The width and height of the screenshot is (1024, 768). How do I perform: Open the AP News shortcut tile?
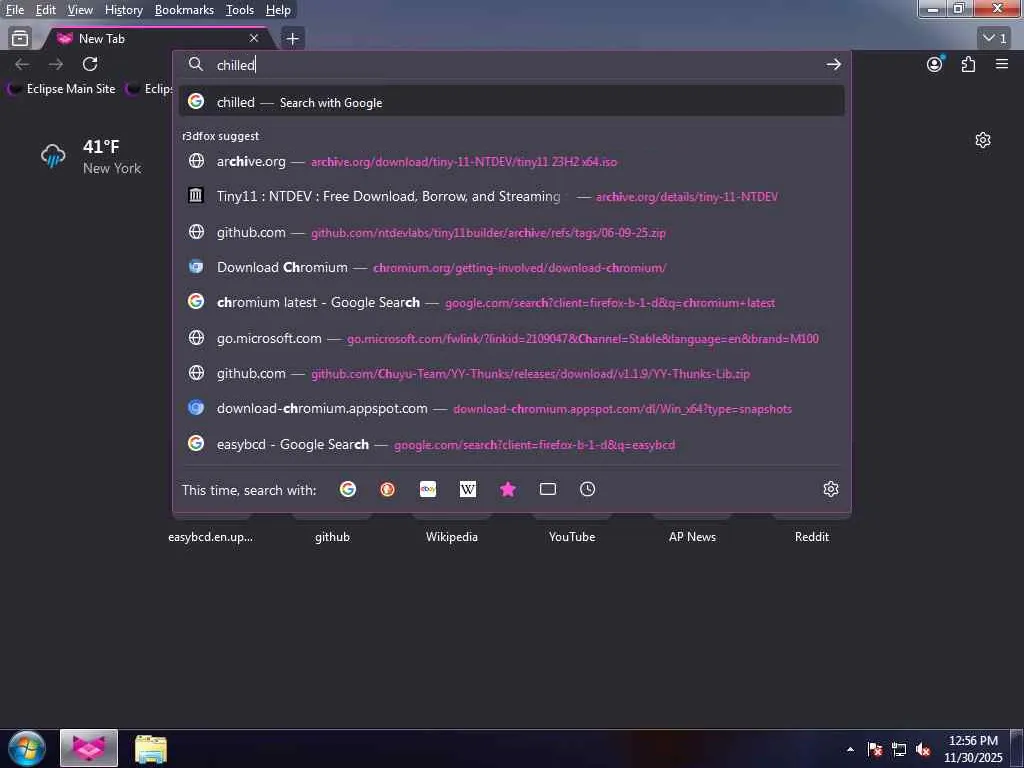tap(692, 536)
